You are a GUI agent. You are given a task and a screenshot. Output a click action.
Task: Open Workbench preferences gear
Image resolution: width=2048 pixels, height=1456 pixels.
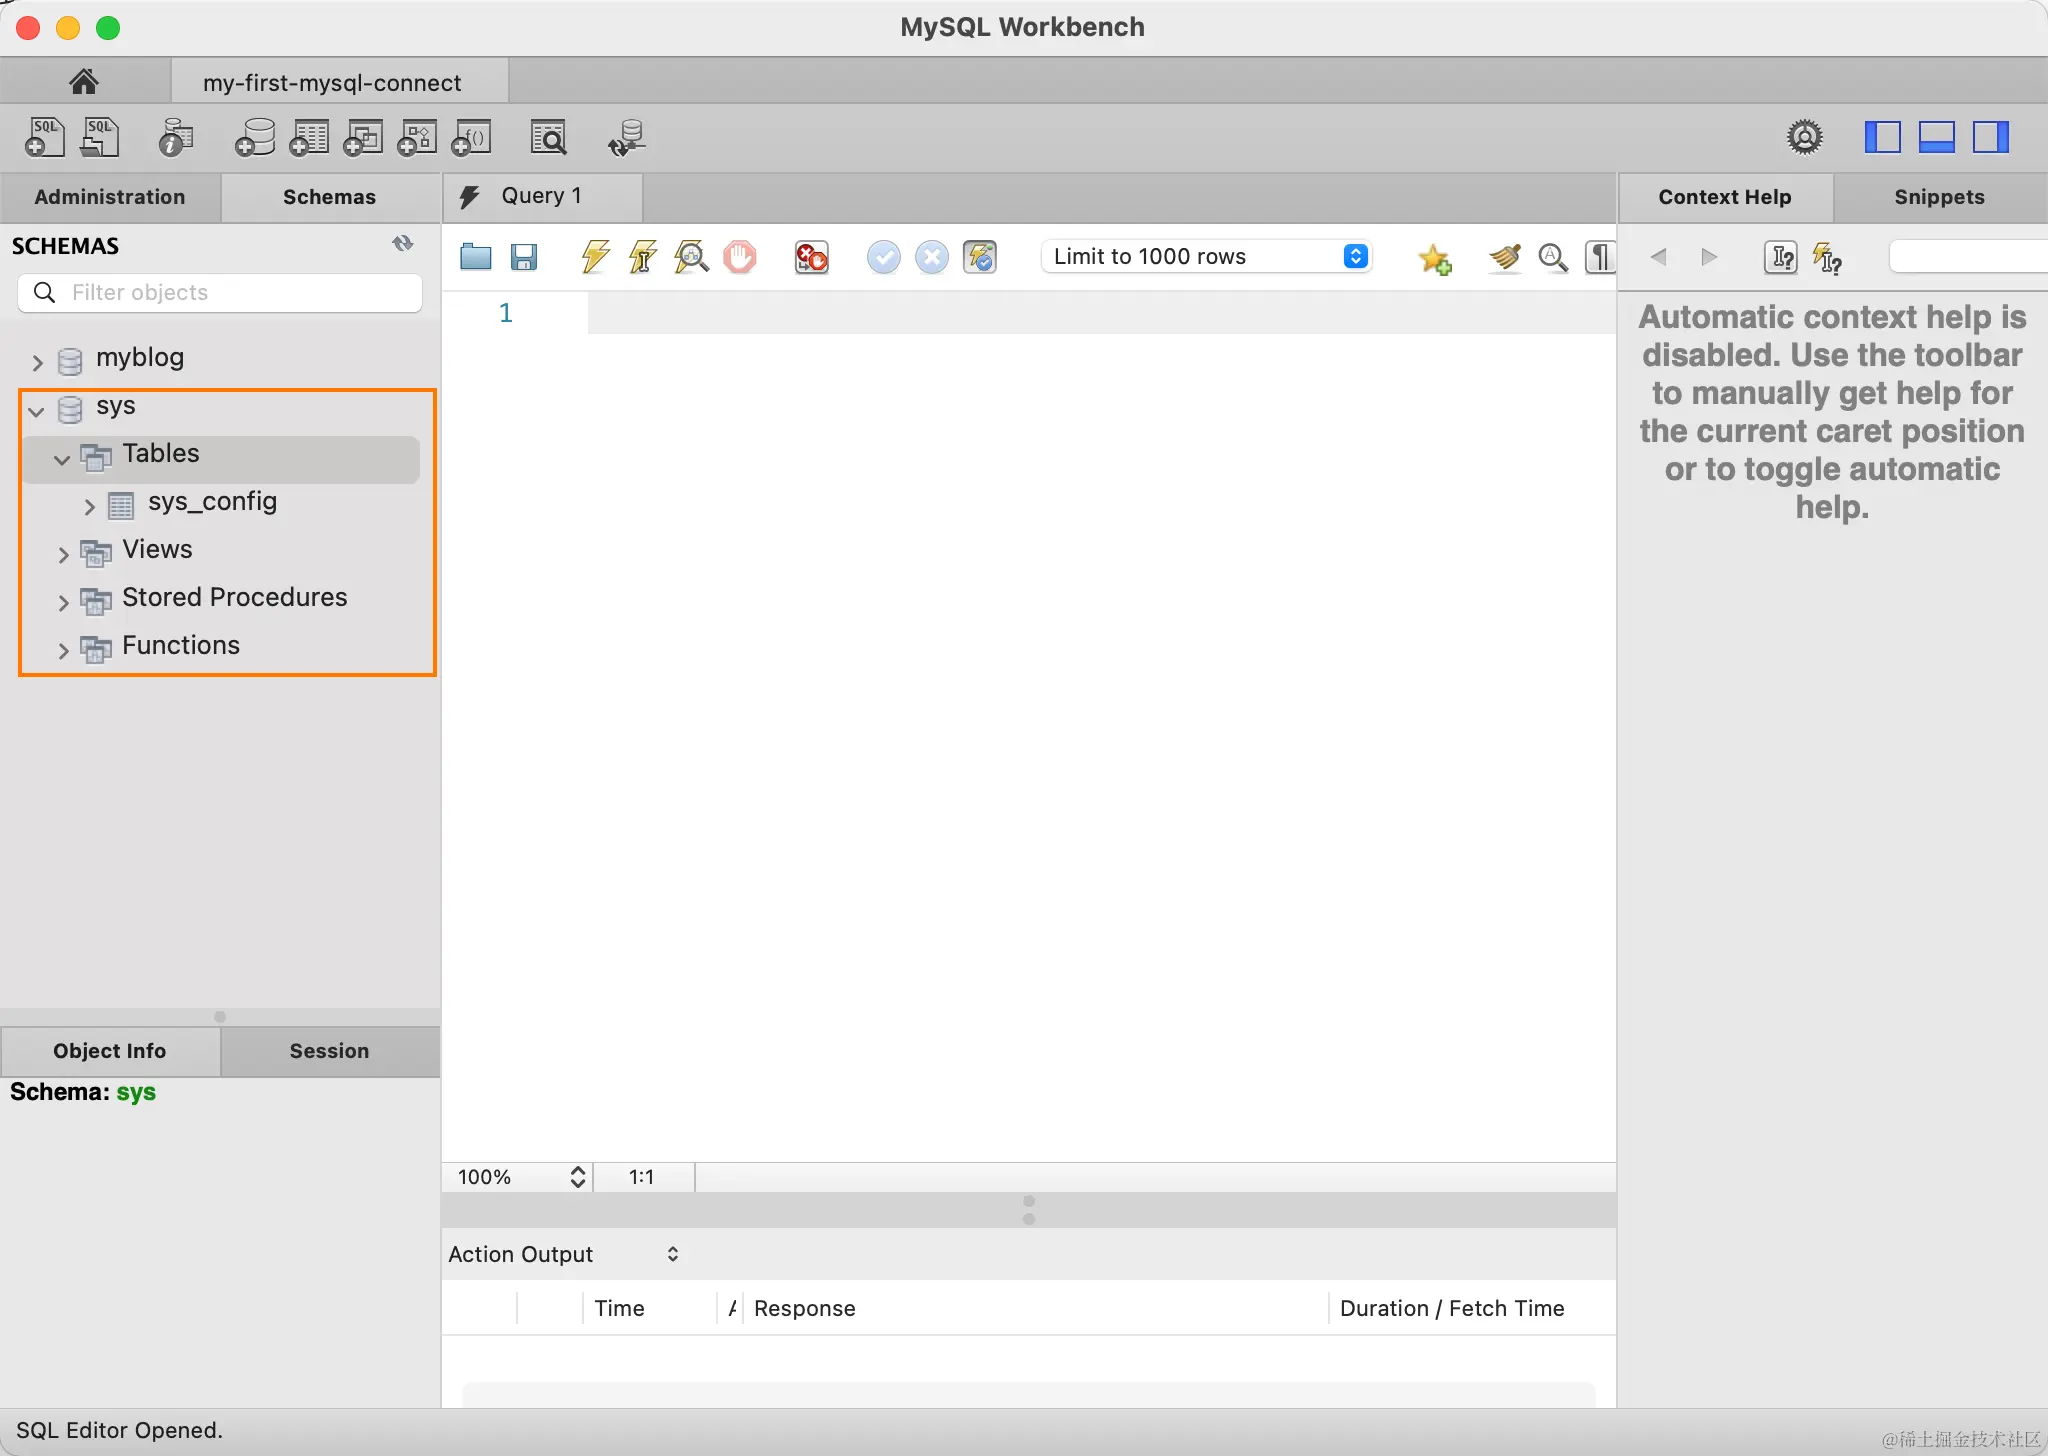coord(1805,137)
